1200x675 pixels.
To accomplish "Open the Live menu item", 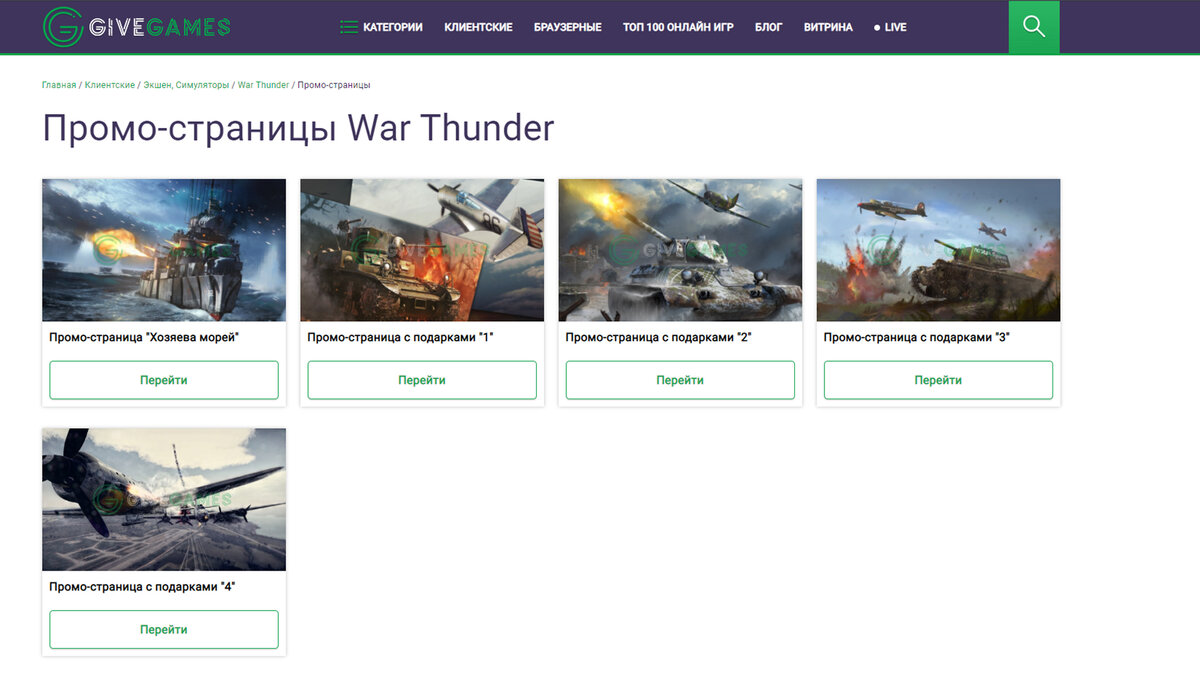I will (890, 27).
